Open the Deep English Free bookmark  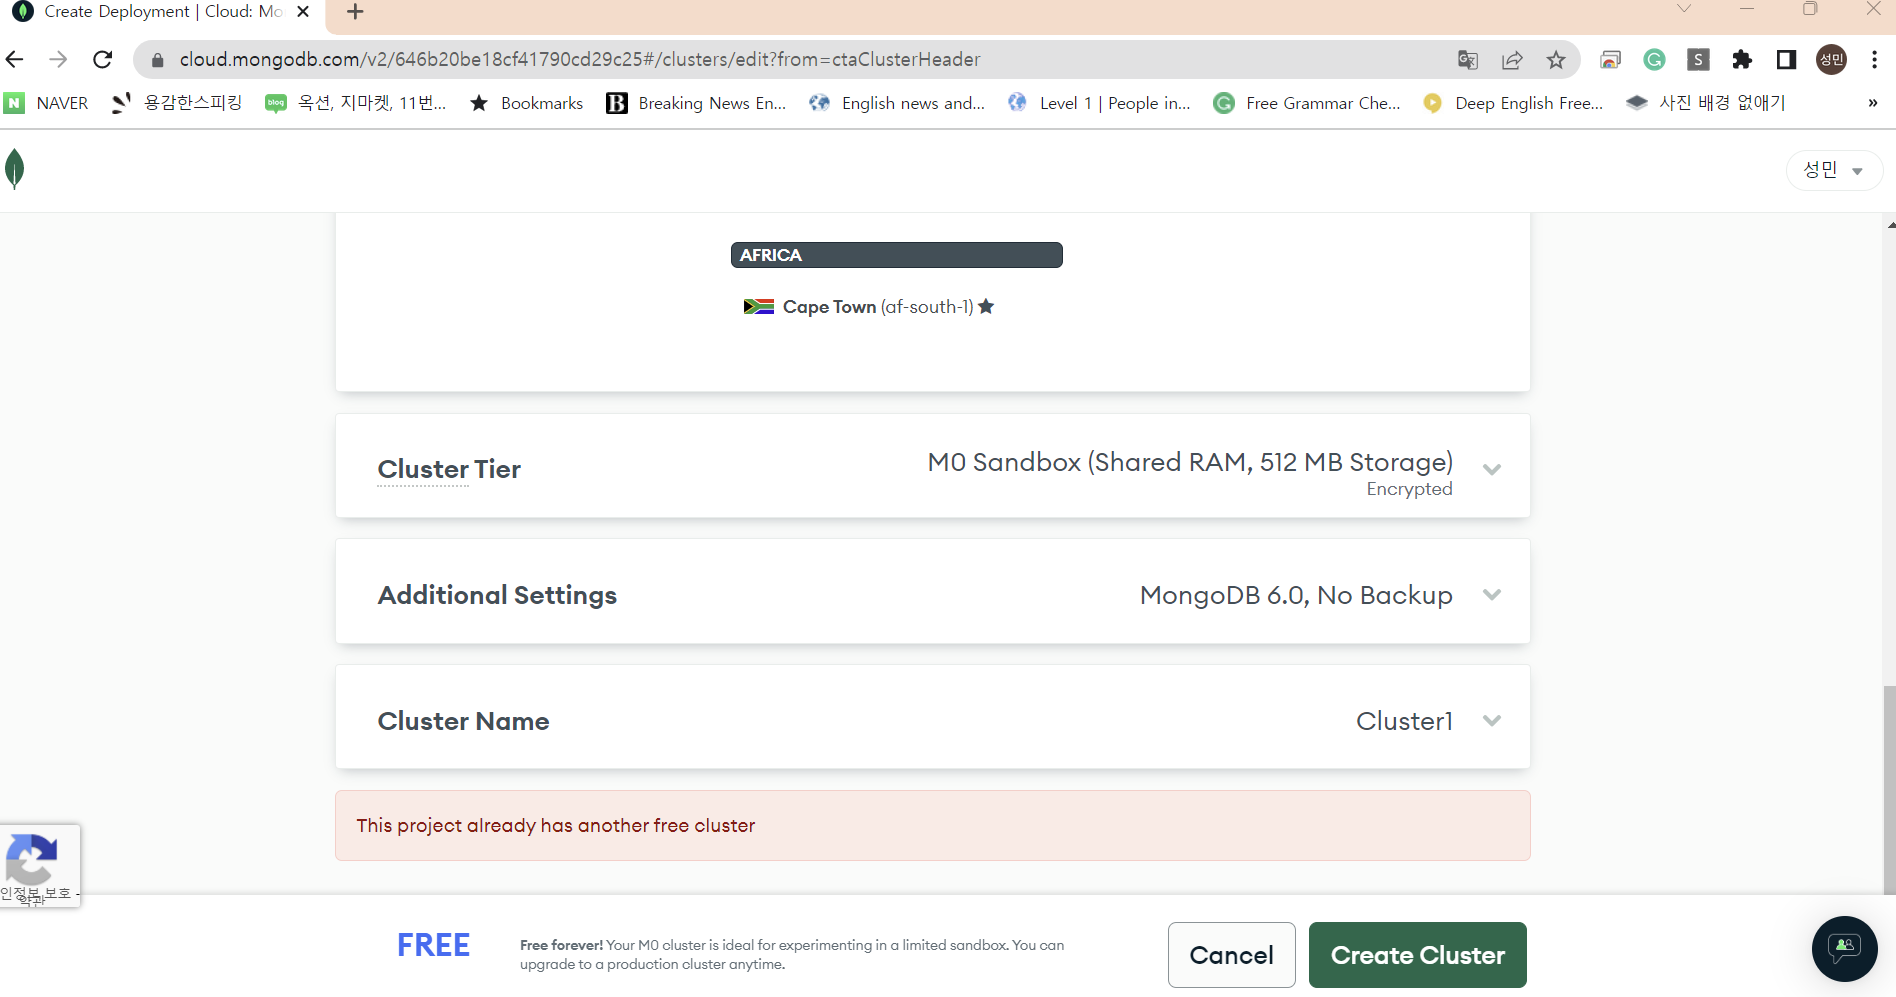[1513, 103]
